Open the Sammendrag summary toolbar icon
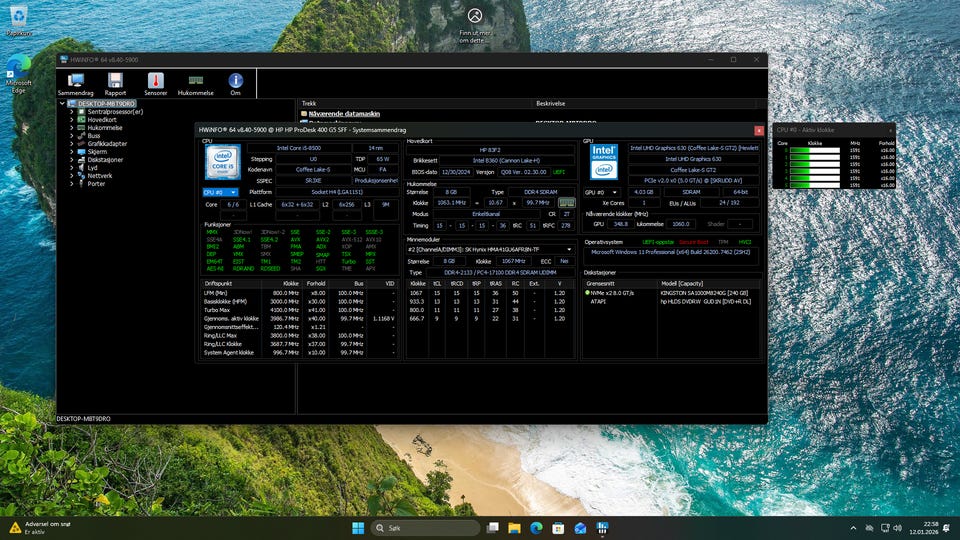The width and height of the screenshot is (960, 540). [75, 83]
